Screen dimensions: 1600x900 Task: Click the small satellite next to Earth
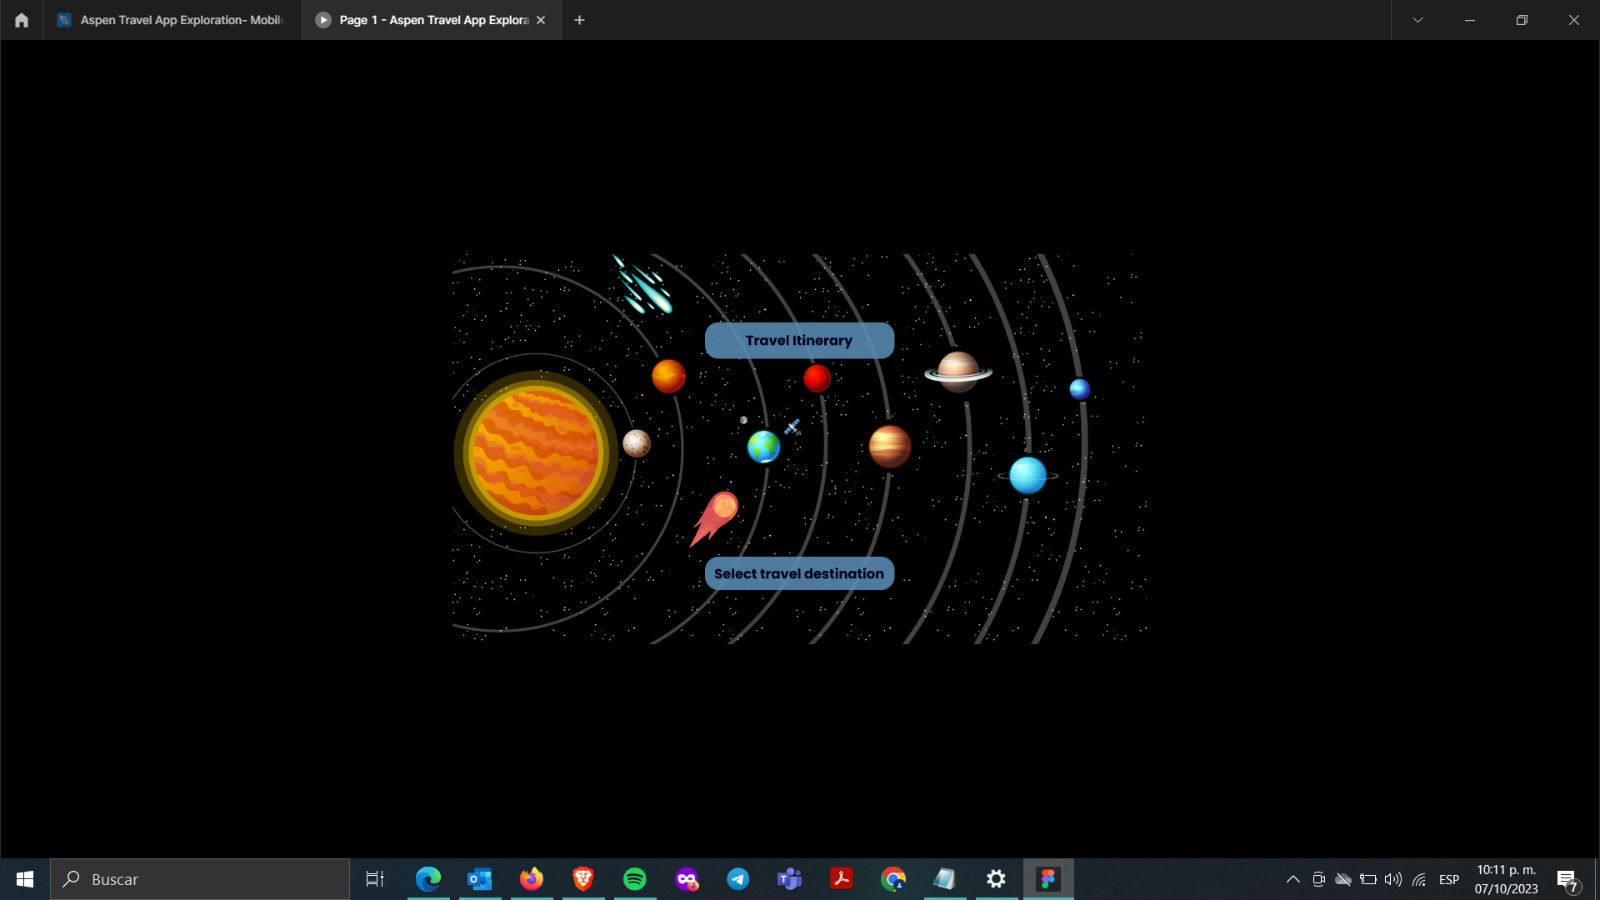click(x=792, y=427)
